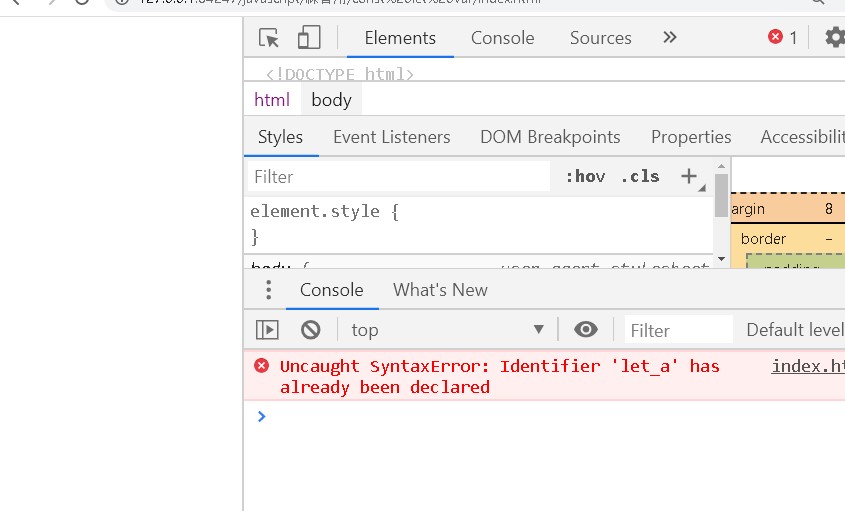The width and height of the screenshot is (845, 511).
Task: Open the Event Listeners tab
Action: (x=391, y=137)
